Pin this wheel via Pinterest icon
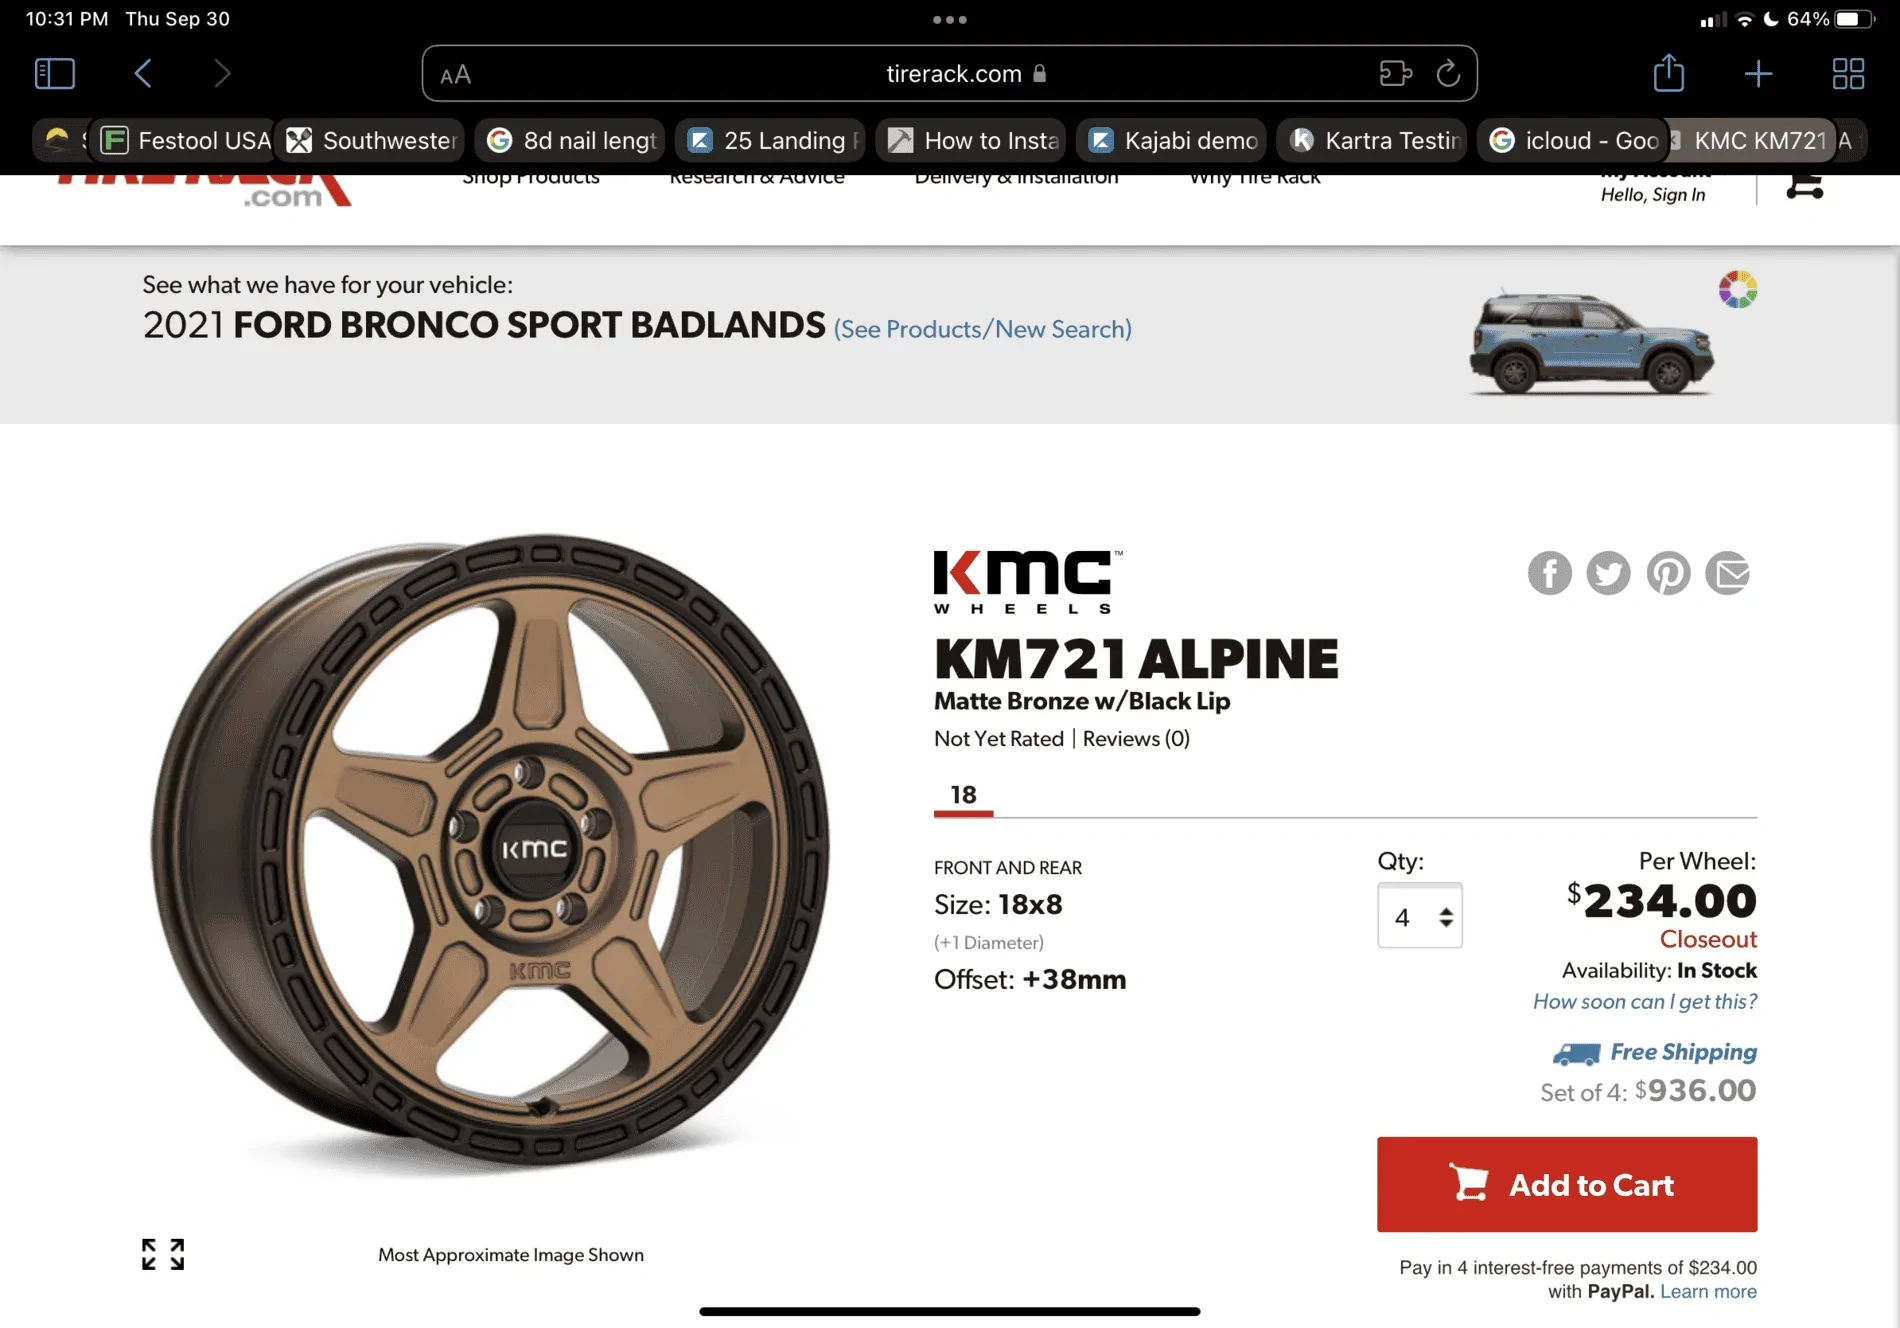The height and width of the screenshot is (1328, 1900). click(x=1668, y=573)
